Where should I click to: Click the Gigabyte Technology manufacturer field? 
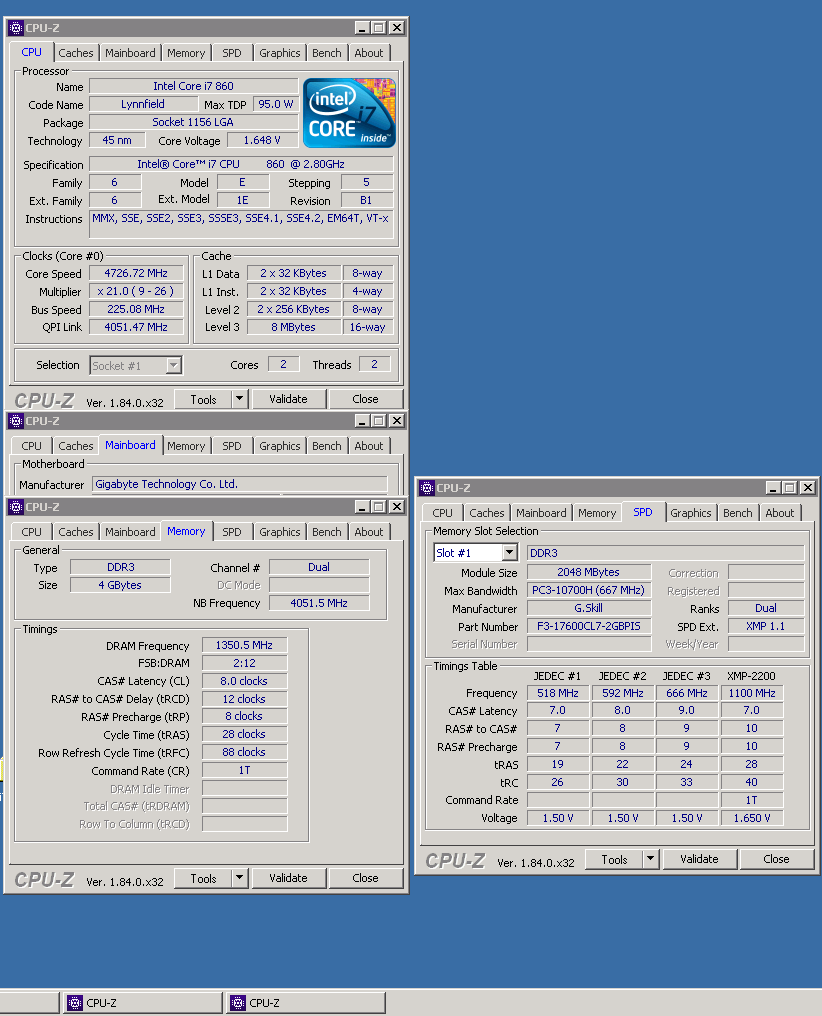pos(240,484)
